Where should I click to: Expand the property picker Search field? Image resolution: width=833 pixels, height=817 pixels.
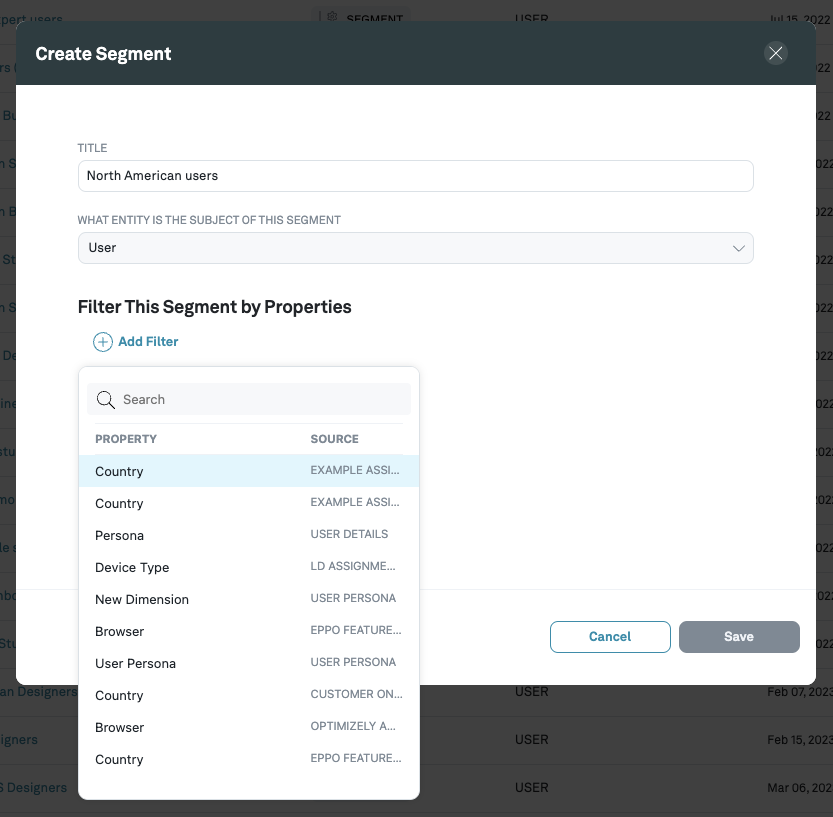(248, 399)
